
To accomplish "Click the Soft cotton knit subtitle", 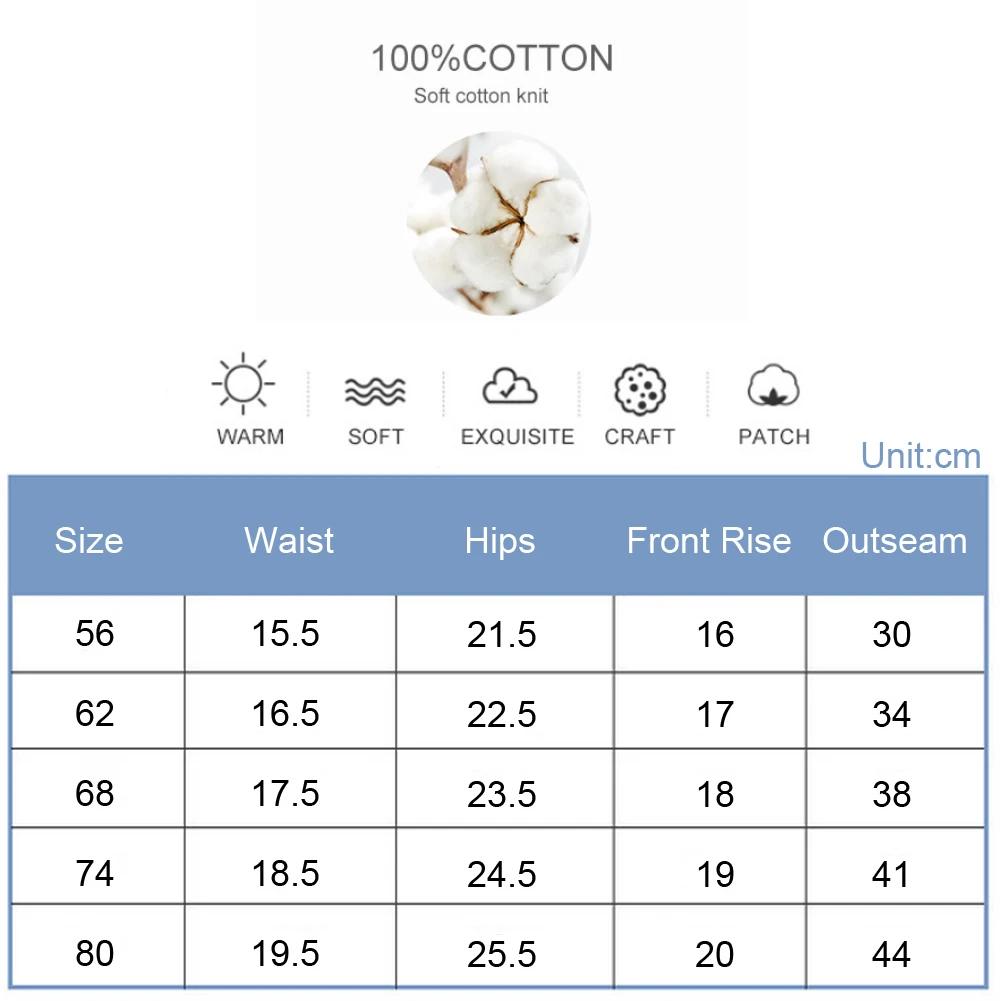I will tap(481, 97).
